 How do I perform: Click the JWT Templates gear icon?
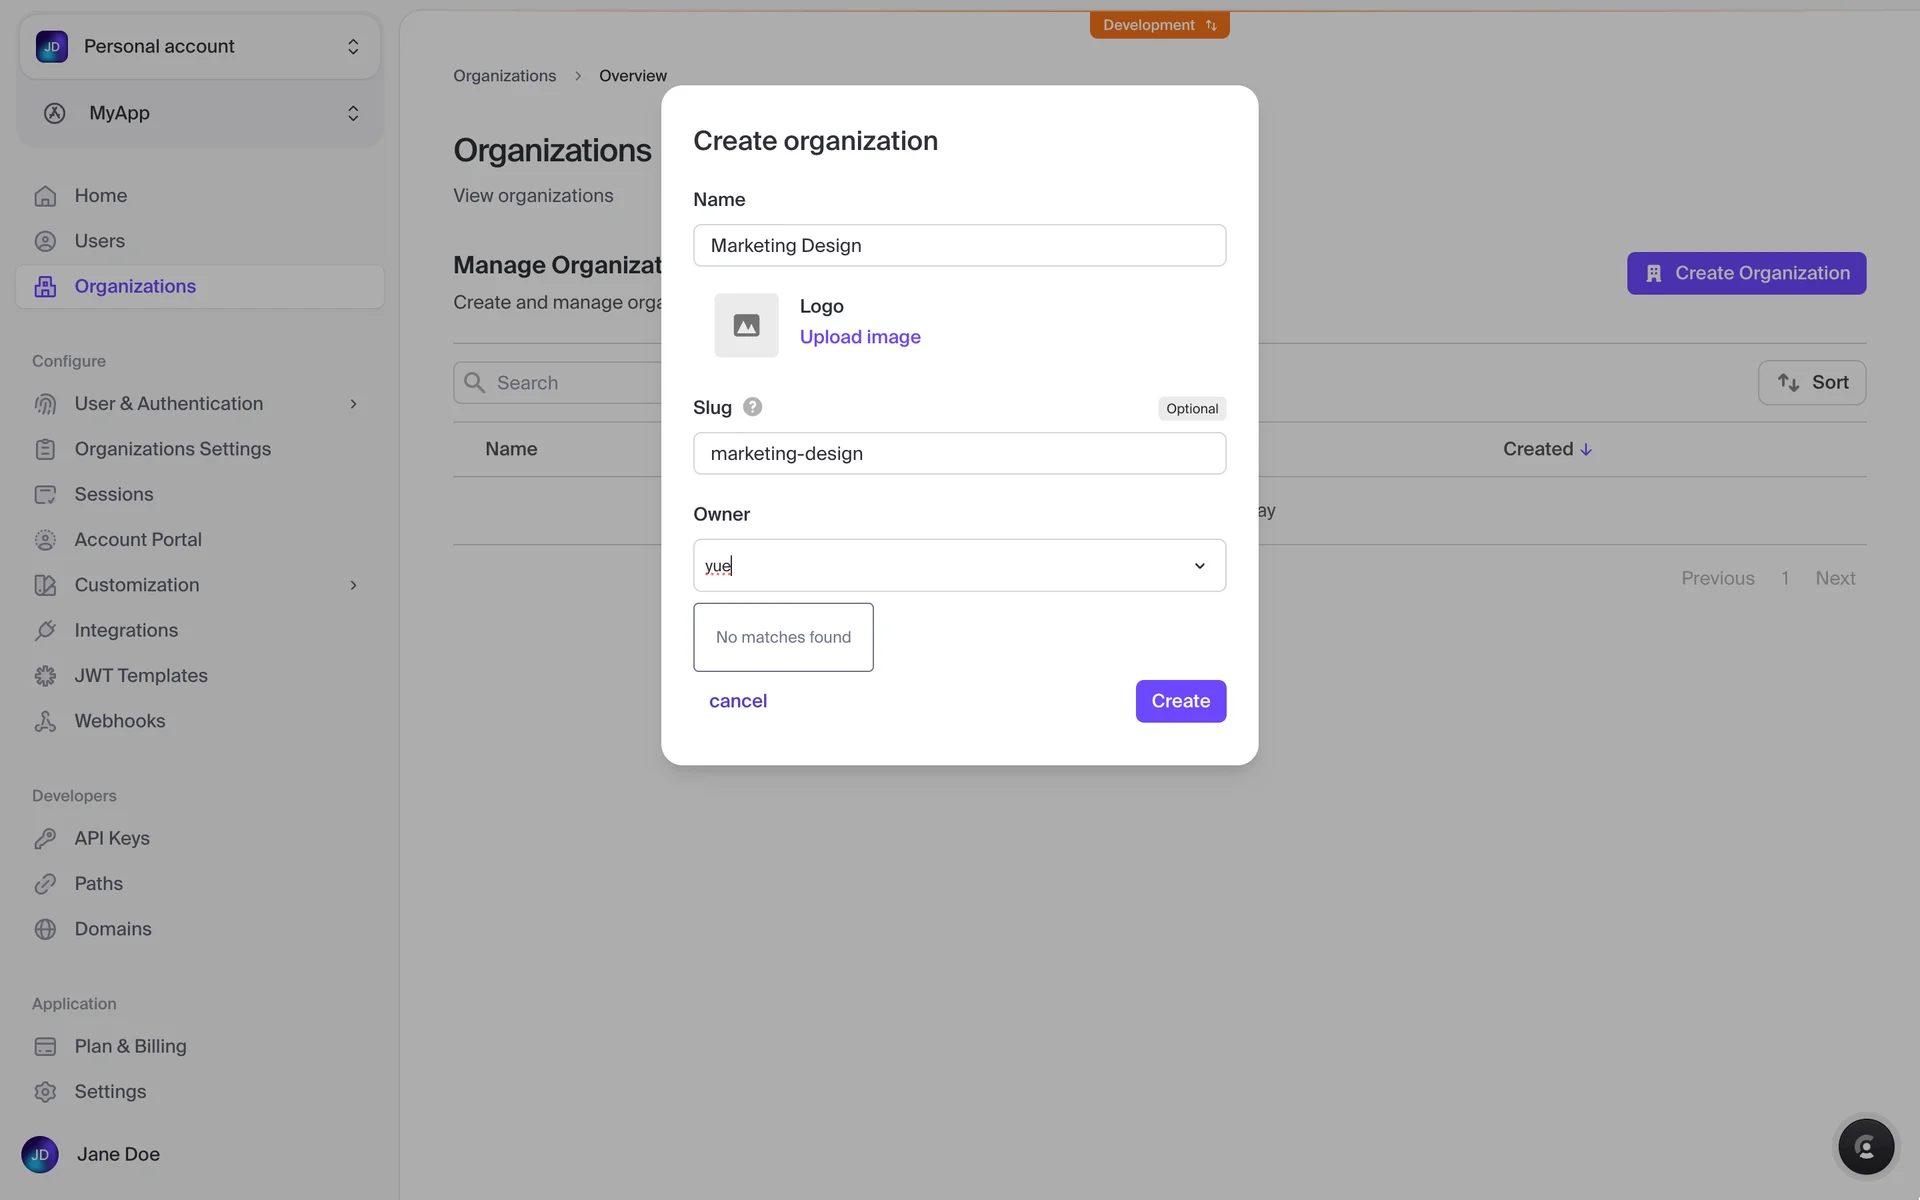click(45, 676)
